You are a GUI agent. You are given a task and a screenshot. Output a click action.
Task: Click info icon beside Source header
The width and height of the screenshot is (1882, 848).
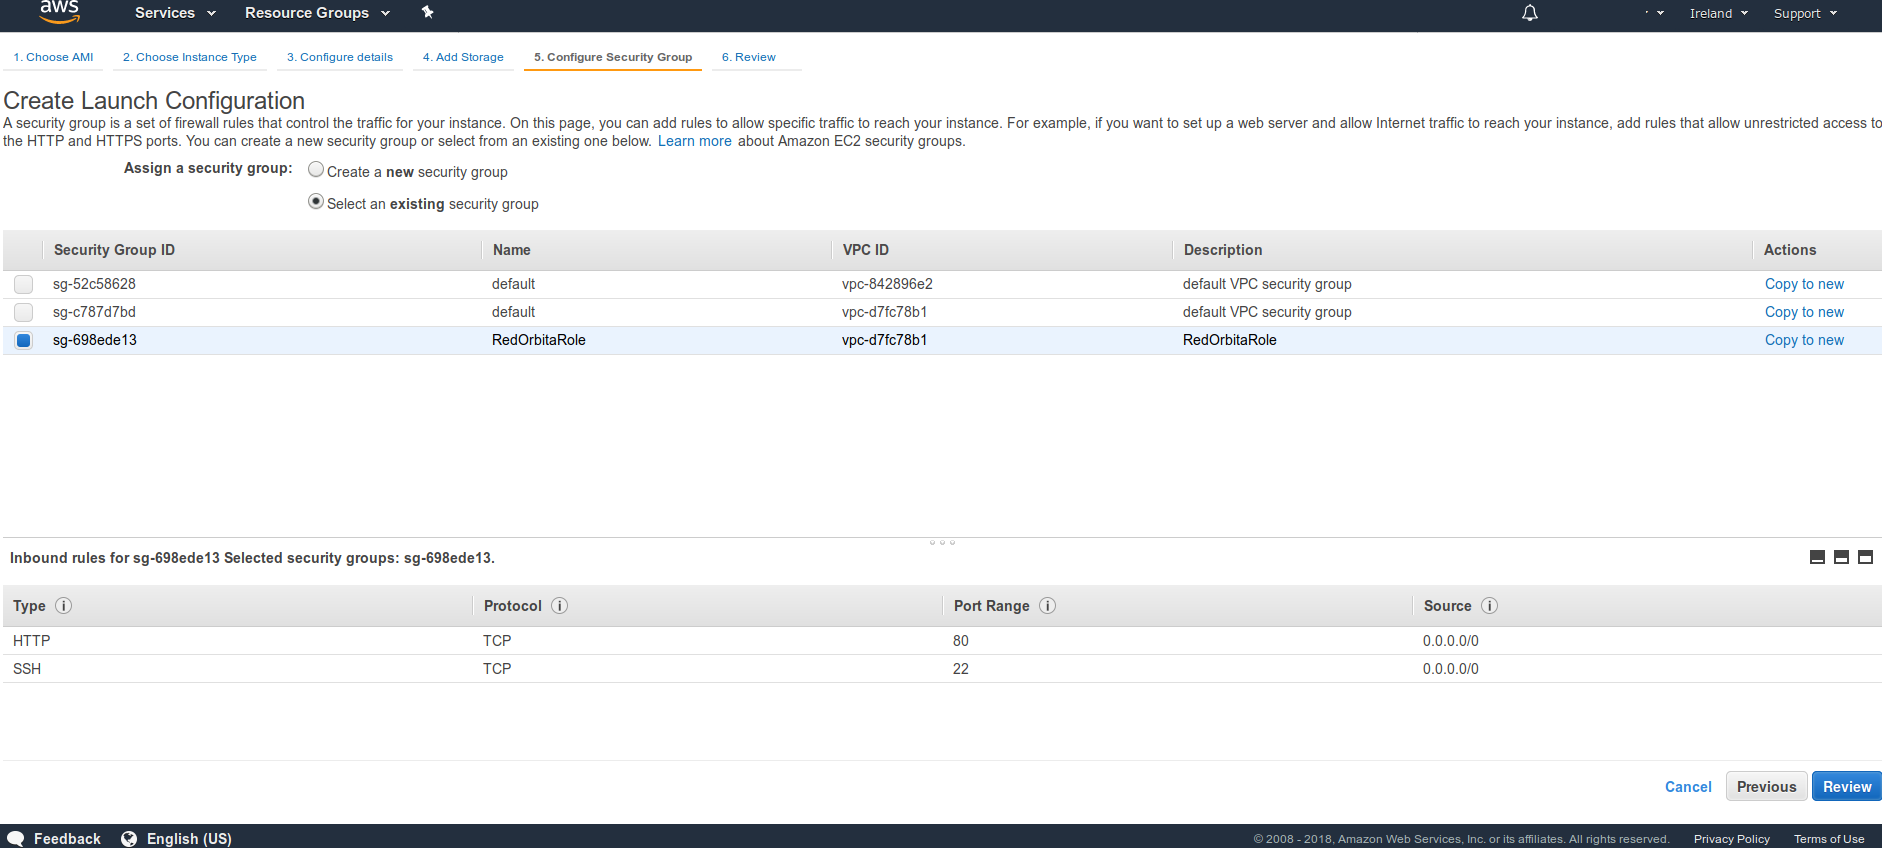(x=1489, y=606)
